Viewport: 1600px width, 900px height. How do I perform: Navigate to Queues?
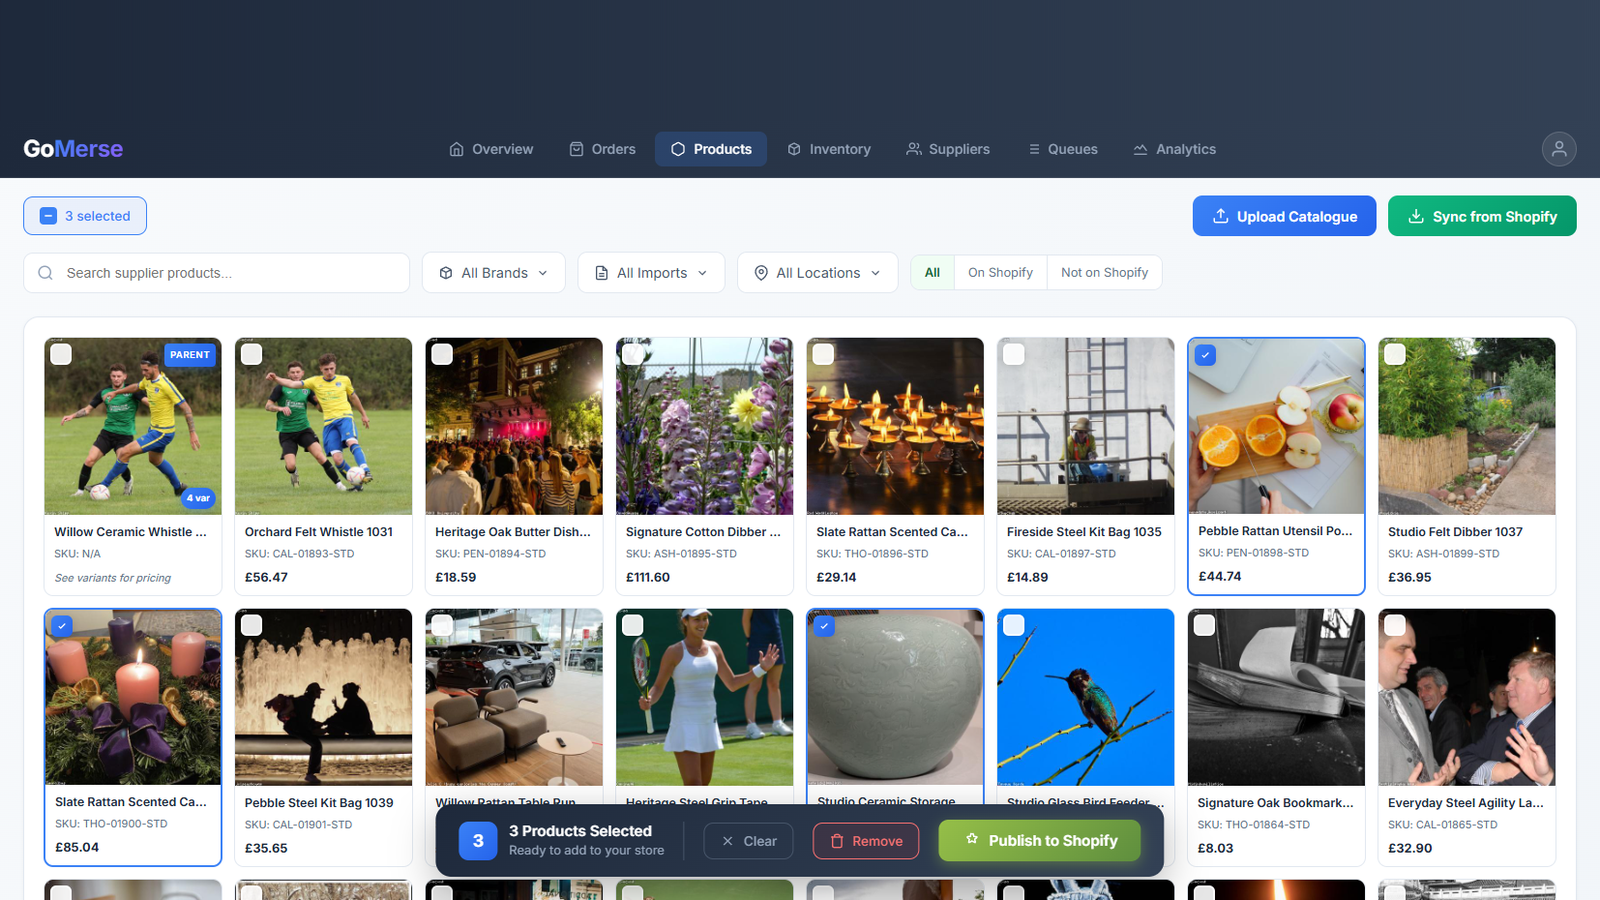pos(1063,149)
